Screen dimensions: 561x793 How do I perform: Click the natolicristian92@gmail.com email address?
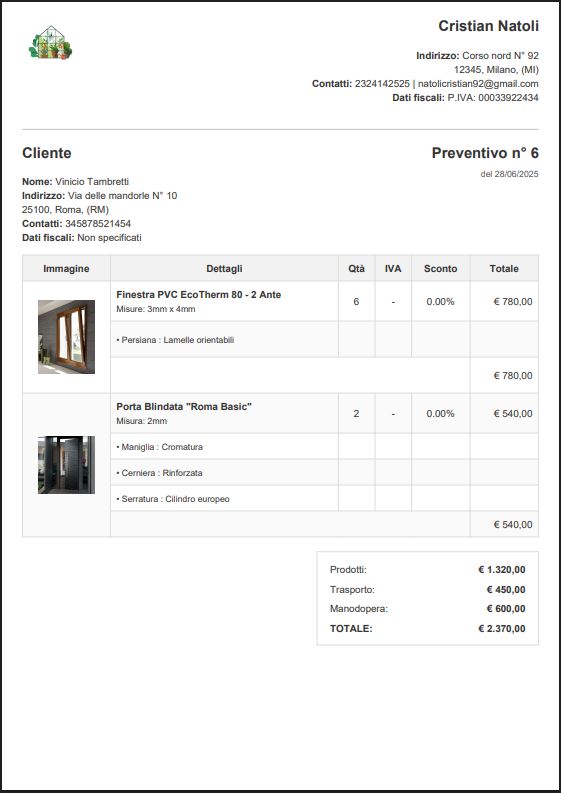478,83
